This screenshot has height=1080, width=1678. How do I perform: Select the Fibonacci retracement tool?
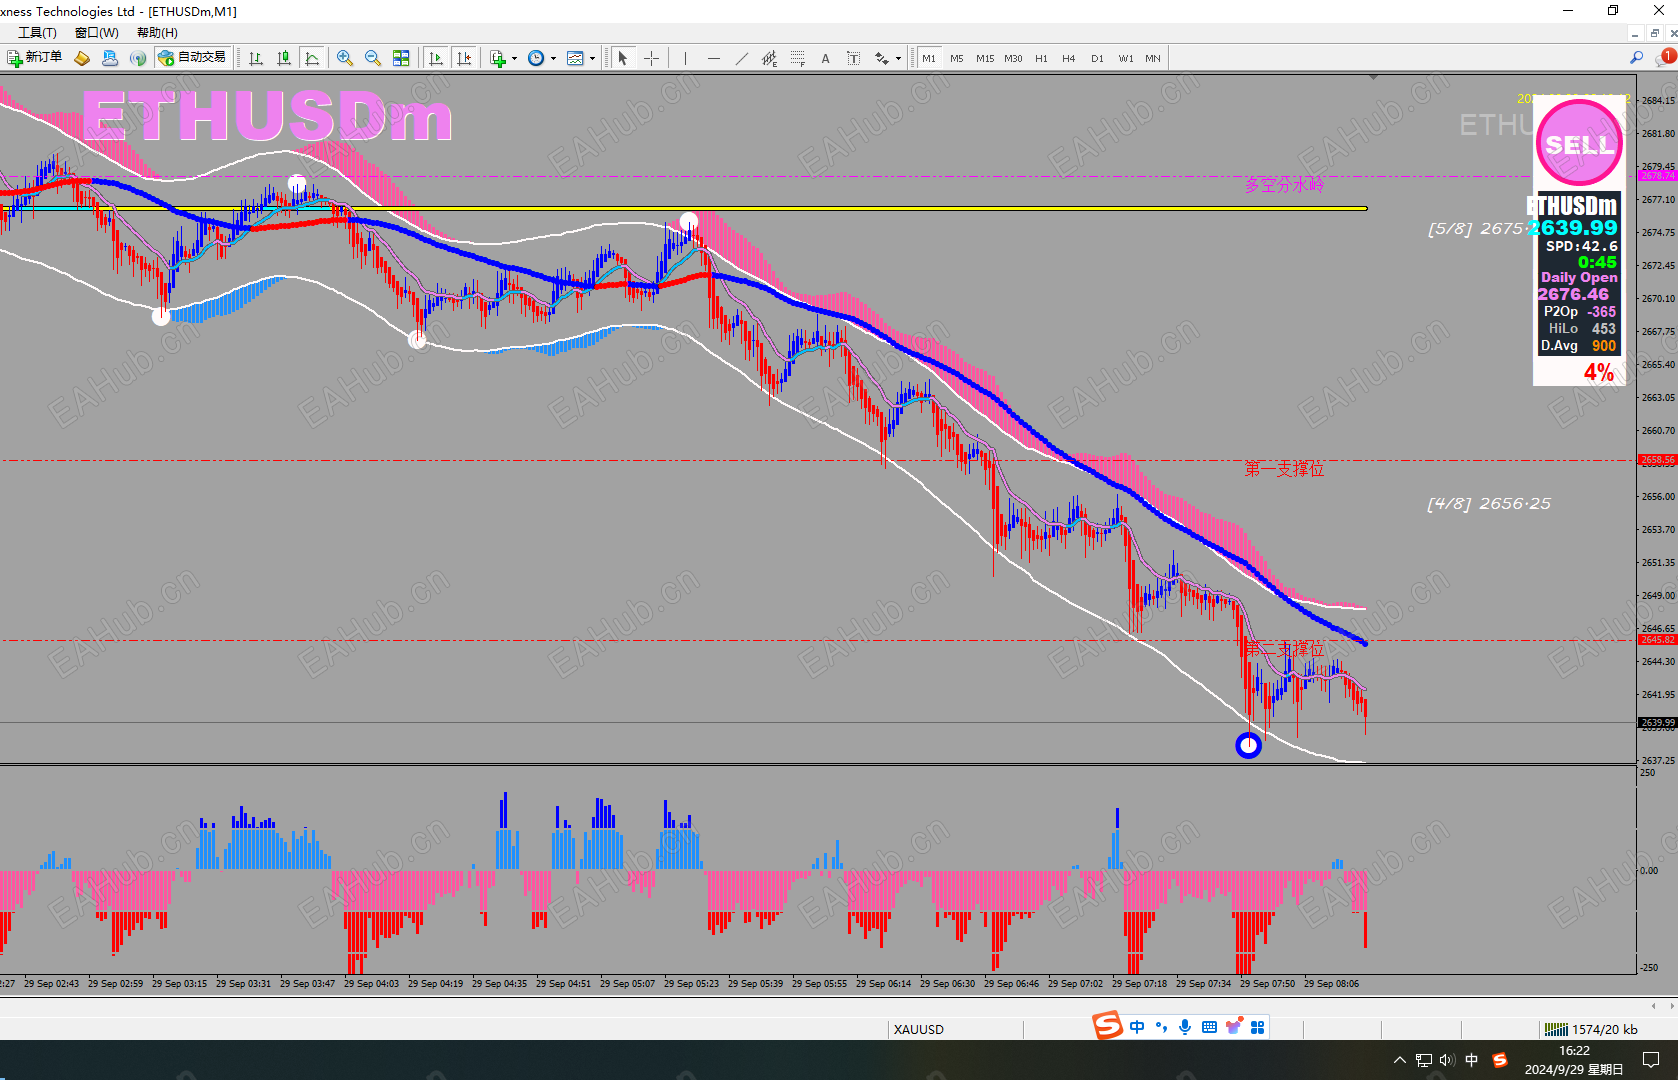[x=797, y=58]
